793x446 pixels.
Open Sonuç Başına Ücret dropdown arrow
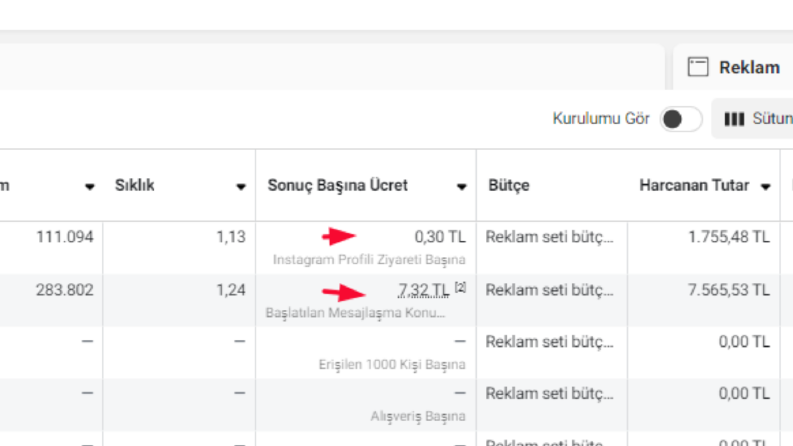point(461,187)
